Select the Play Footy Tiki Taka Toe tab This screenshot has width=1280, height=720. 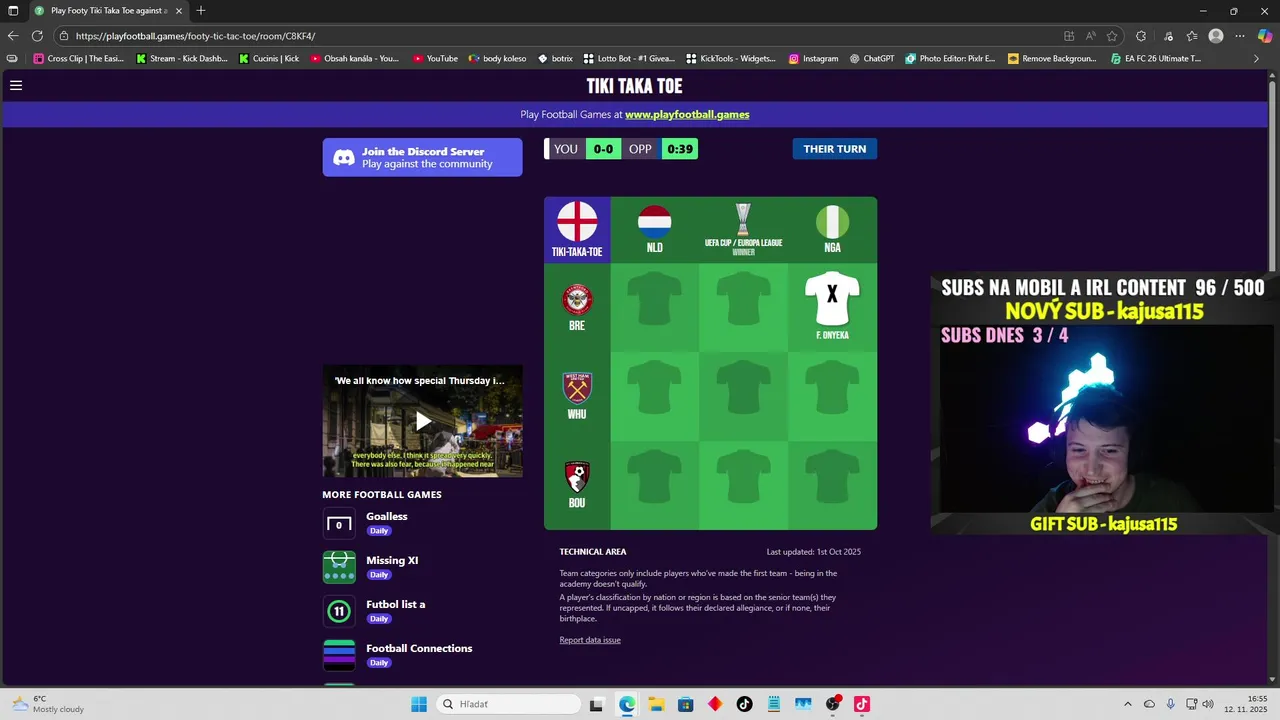point(109,11)
